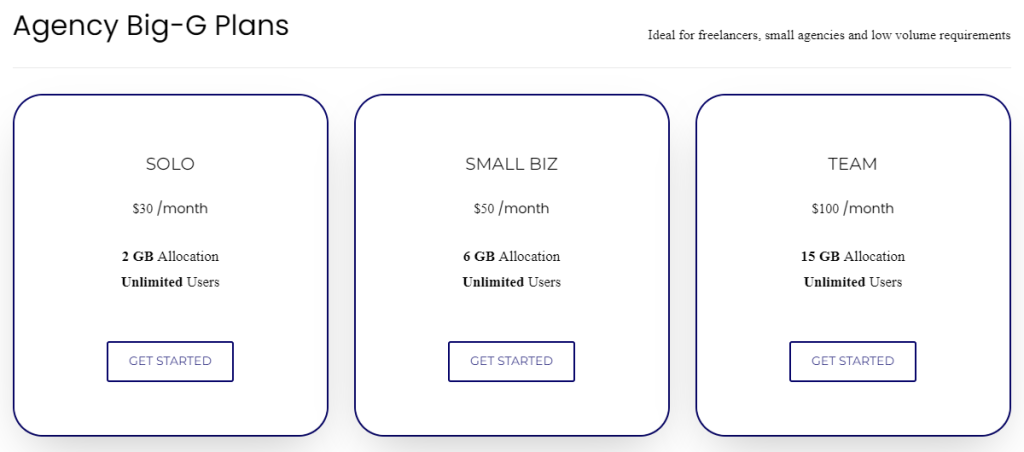This screenshot has height=452, width=1024.
Task: Click Unlimited Users in the Team card
Action: 852,282
